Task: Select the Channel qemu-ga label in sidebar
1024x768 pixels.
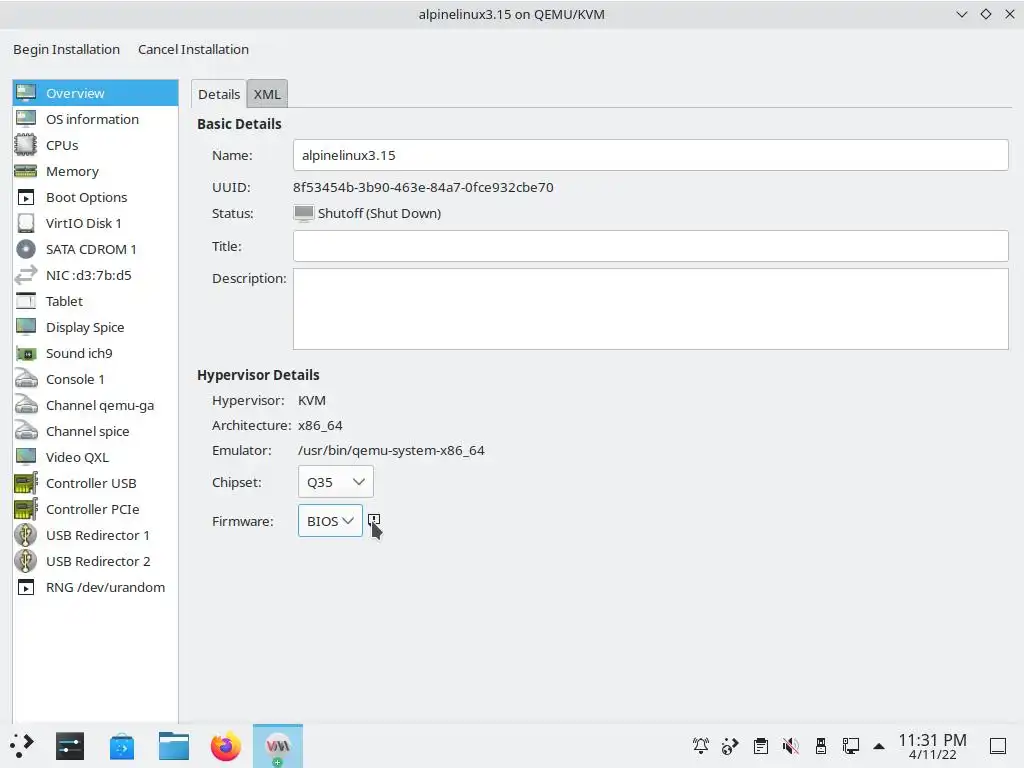Action: pyautogui.click(x=100, y=406)
